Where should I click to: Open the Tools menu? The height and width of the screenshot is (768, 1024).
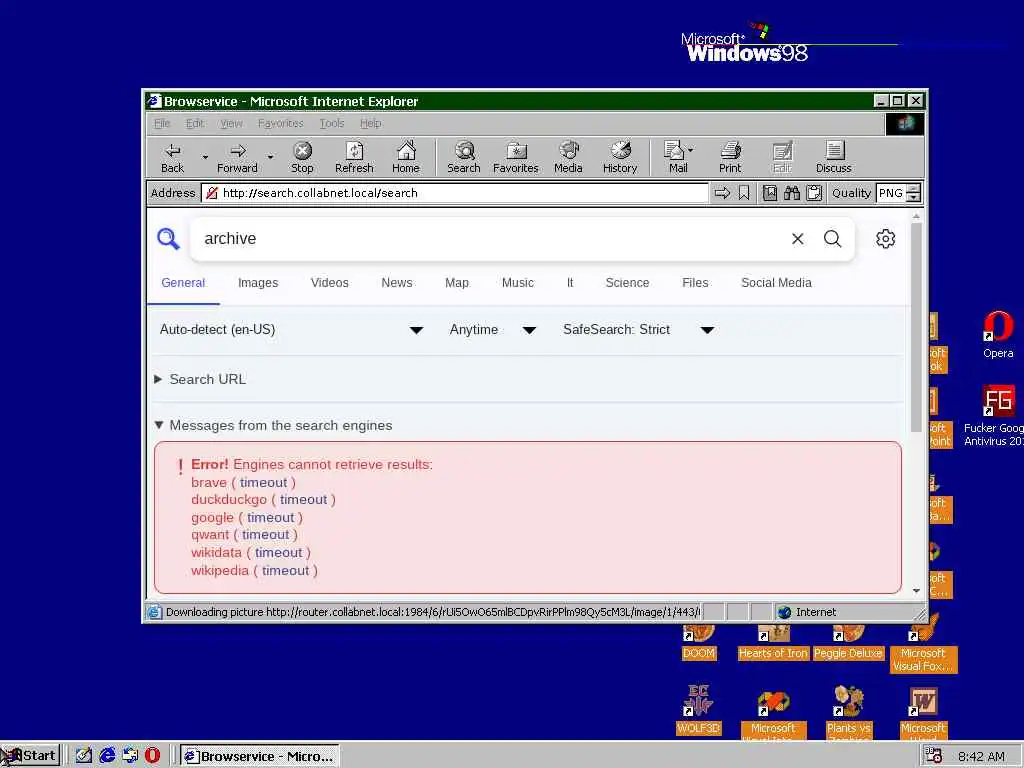point(332,123)
